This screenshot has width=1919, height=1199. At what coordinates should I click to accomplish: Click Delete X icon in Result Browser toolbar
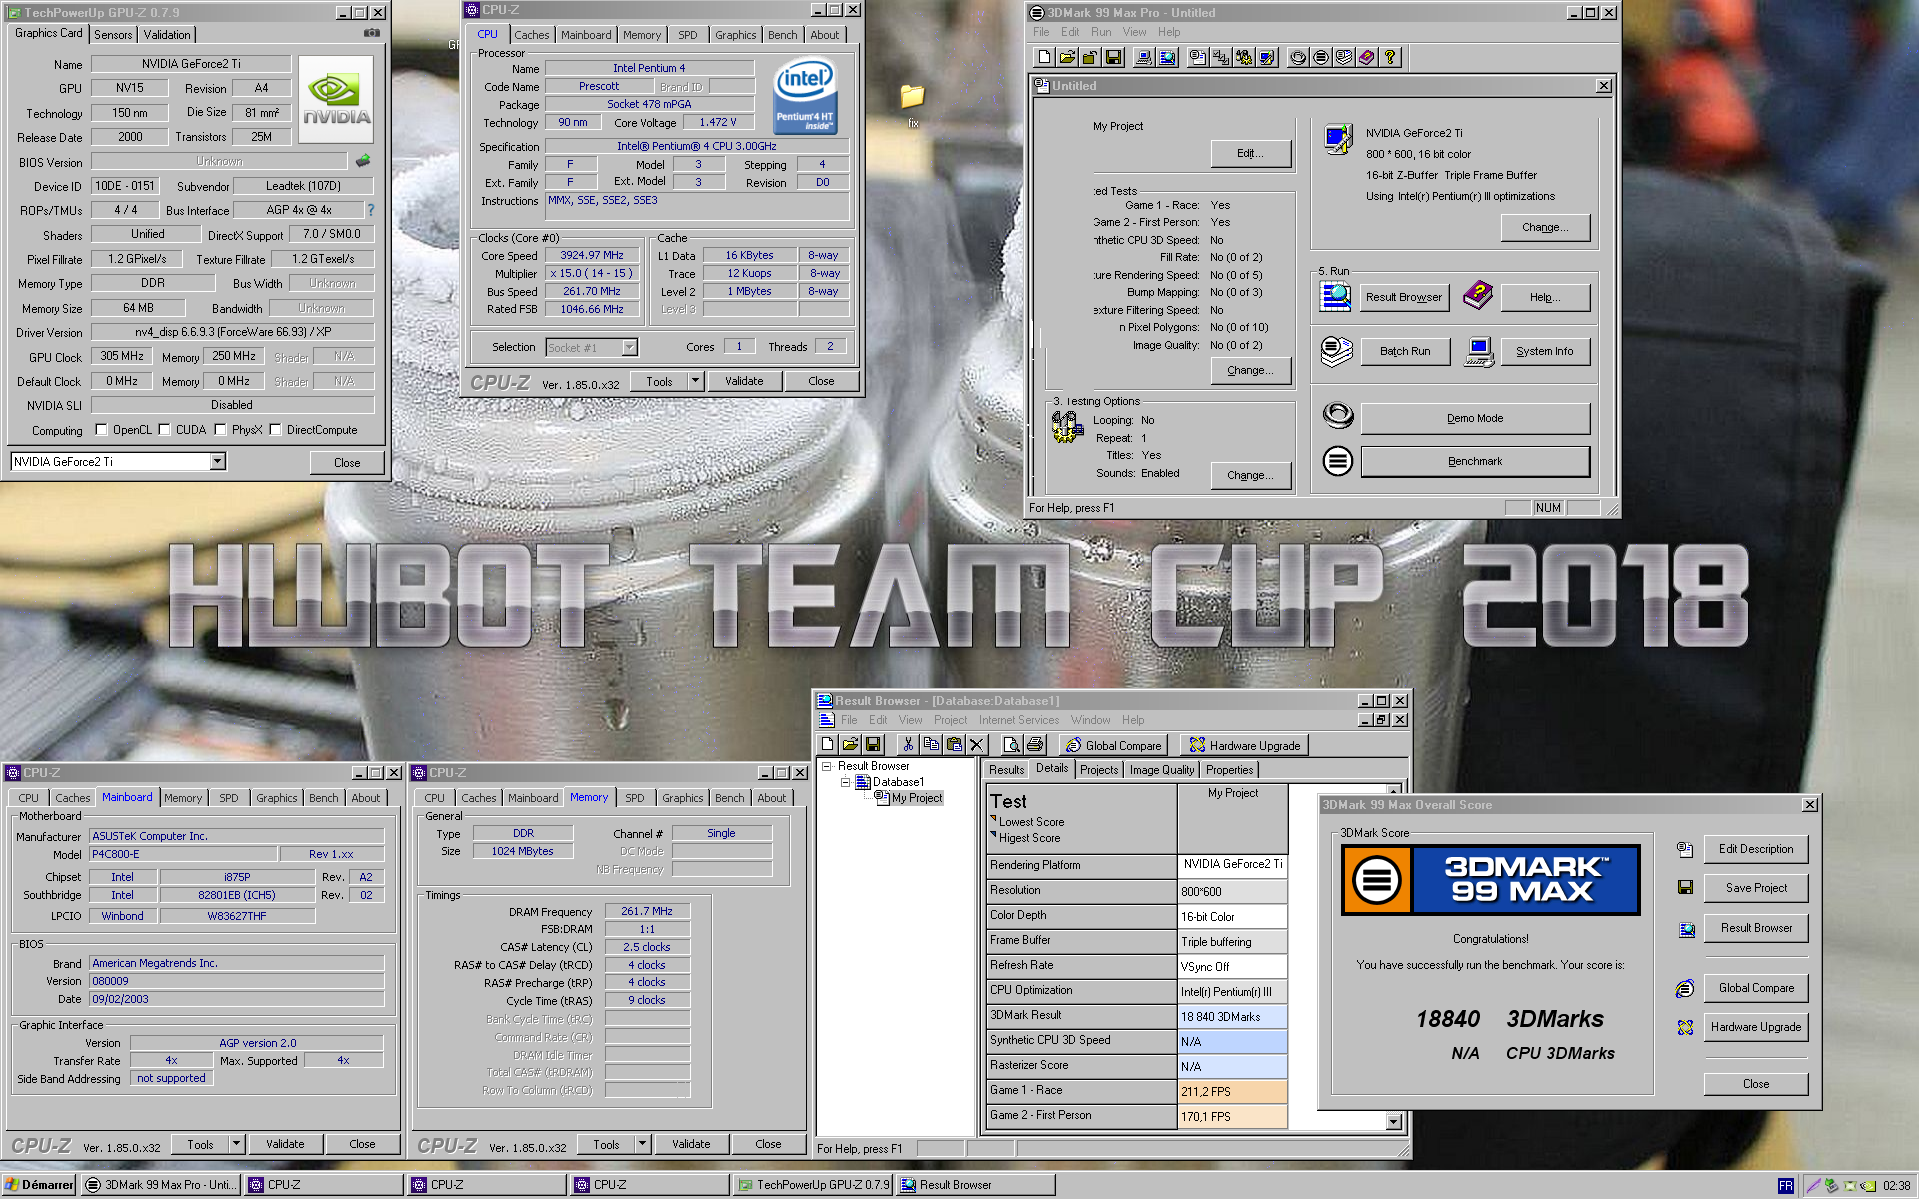point(977,744)
